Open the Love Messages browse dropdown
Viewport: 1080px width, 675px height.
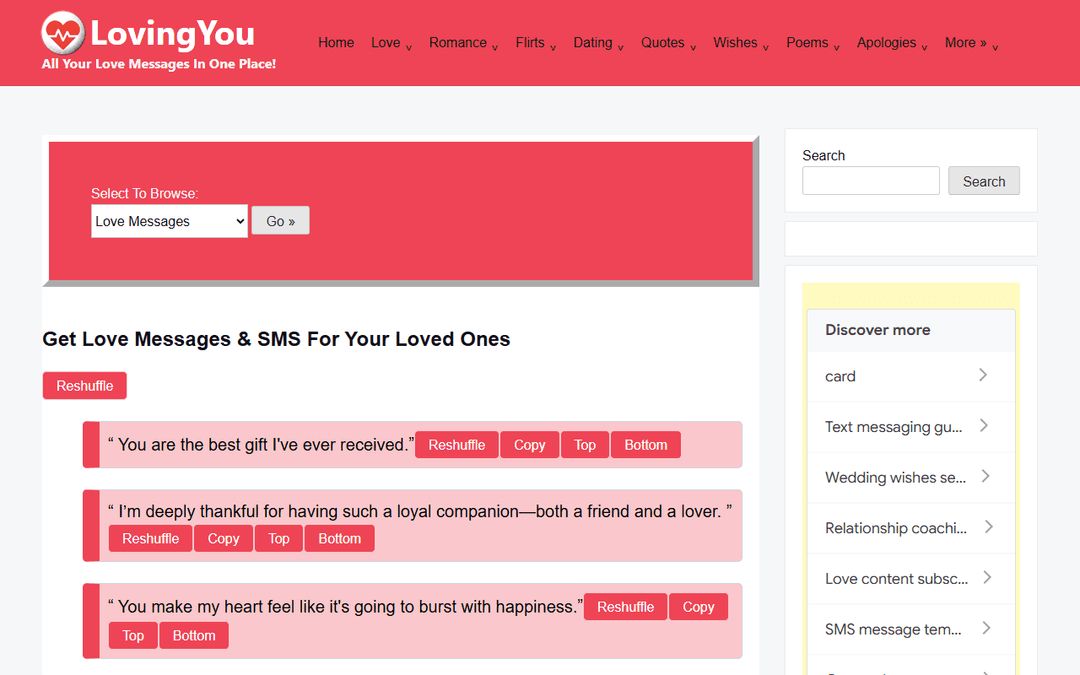tap(169, 221)
